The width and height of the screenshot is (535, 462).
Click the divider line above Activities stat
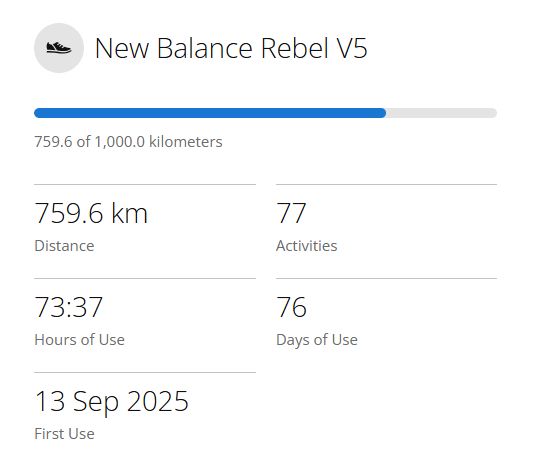[x=387, y=185]
